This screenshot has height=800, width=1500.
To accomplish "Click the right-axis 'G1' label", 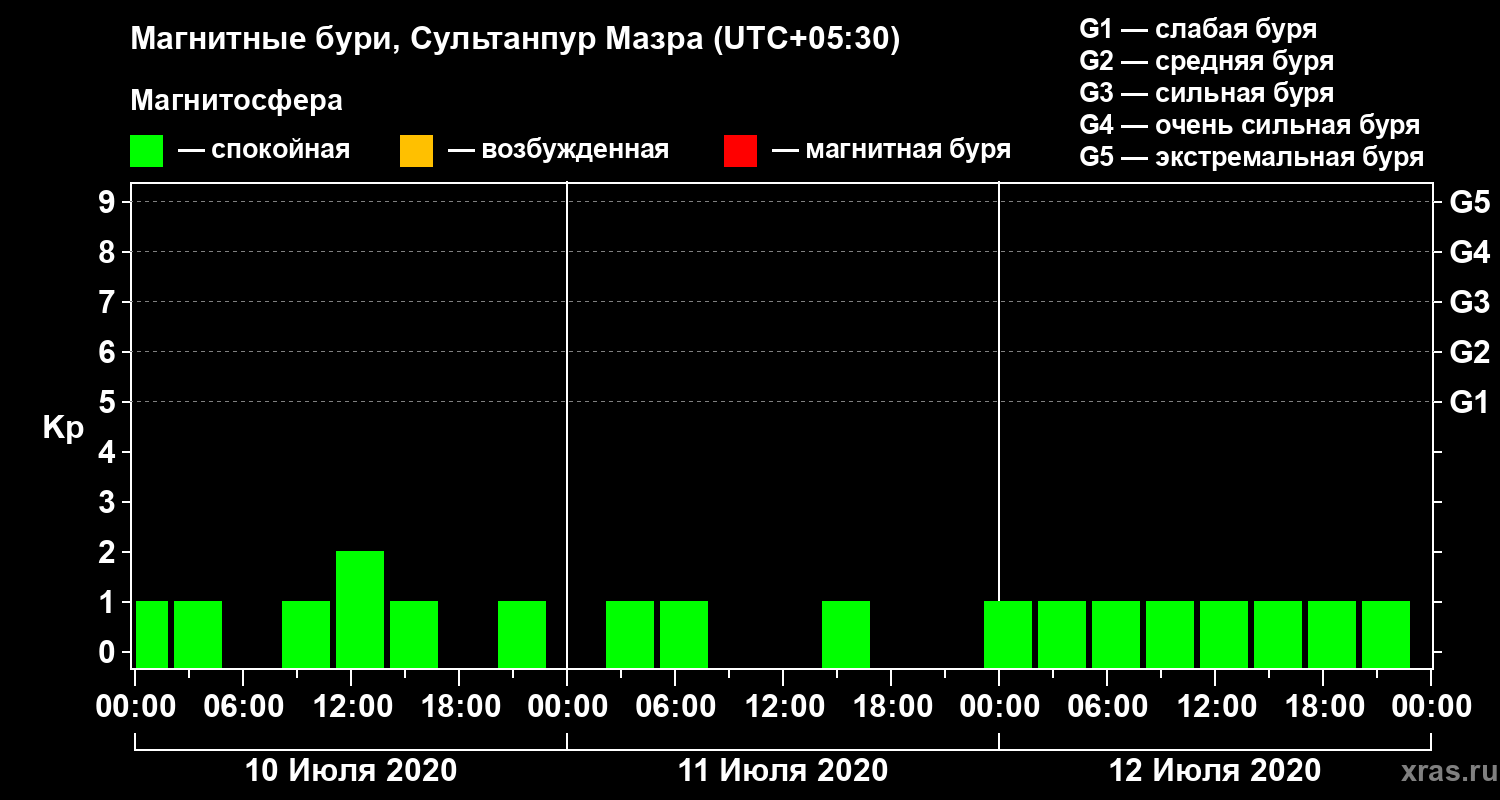I will point(1469,402).
